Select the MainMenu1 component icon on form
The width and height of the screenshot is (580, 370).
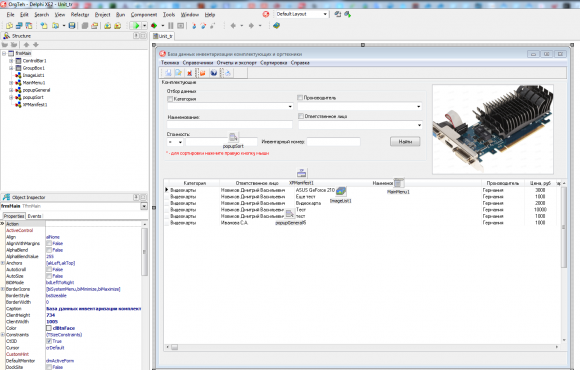tap(398, 183)
